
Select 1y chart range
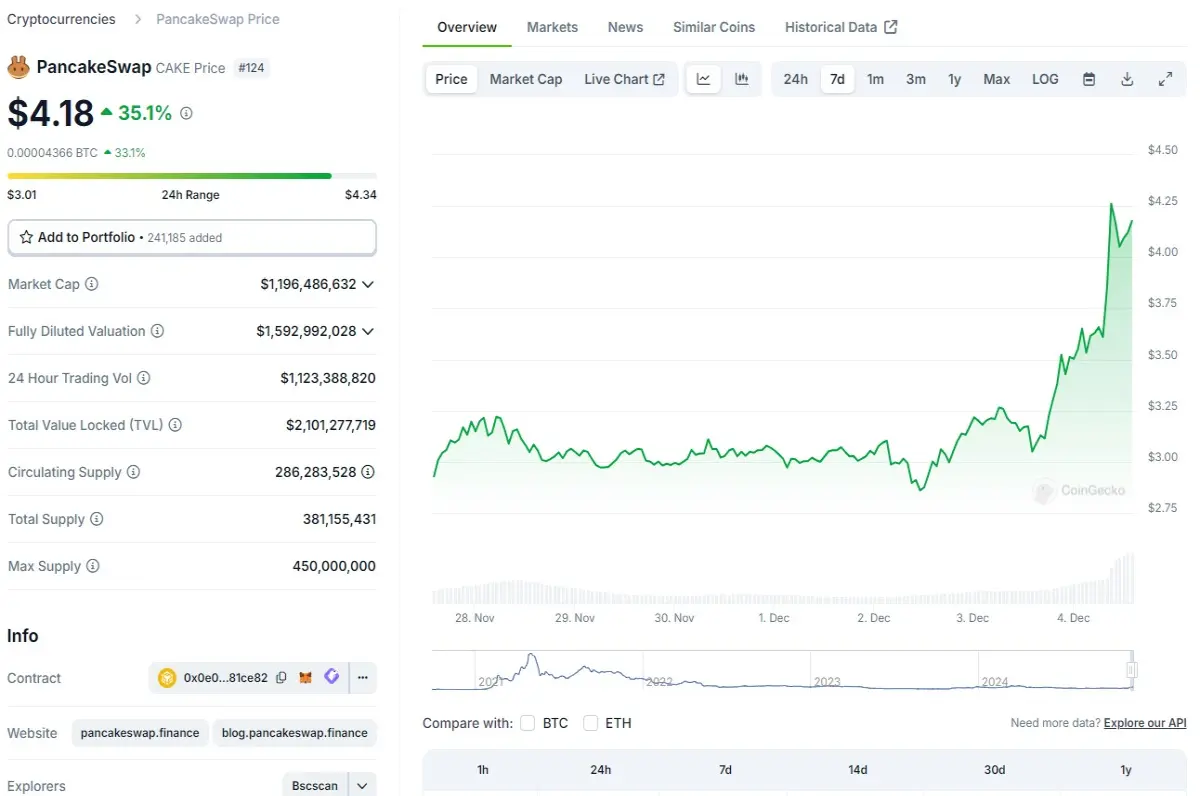tap(955, 79)
